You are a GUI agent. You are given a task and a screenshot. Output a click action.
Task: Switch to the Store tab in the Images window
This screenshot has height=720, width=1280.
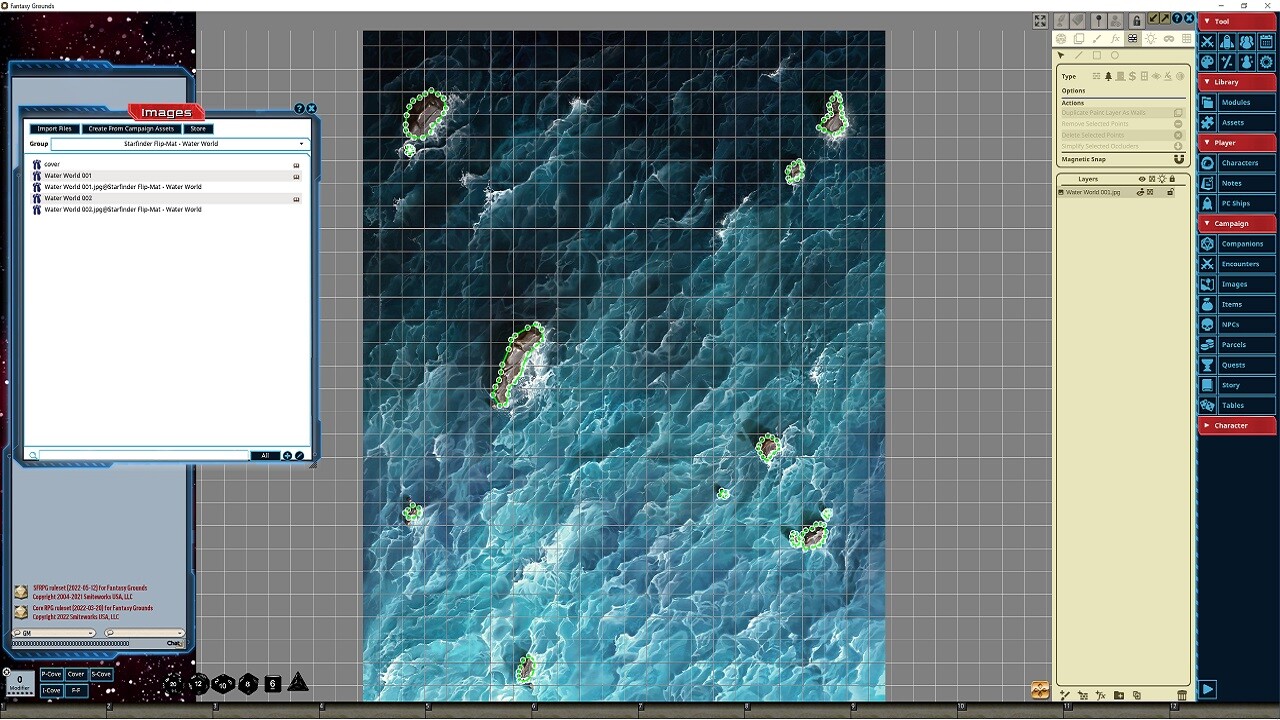tap(198, 128)
